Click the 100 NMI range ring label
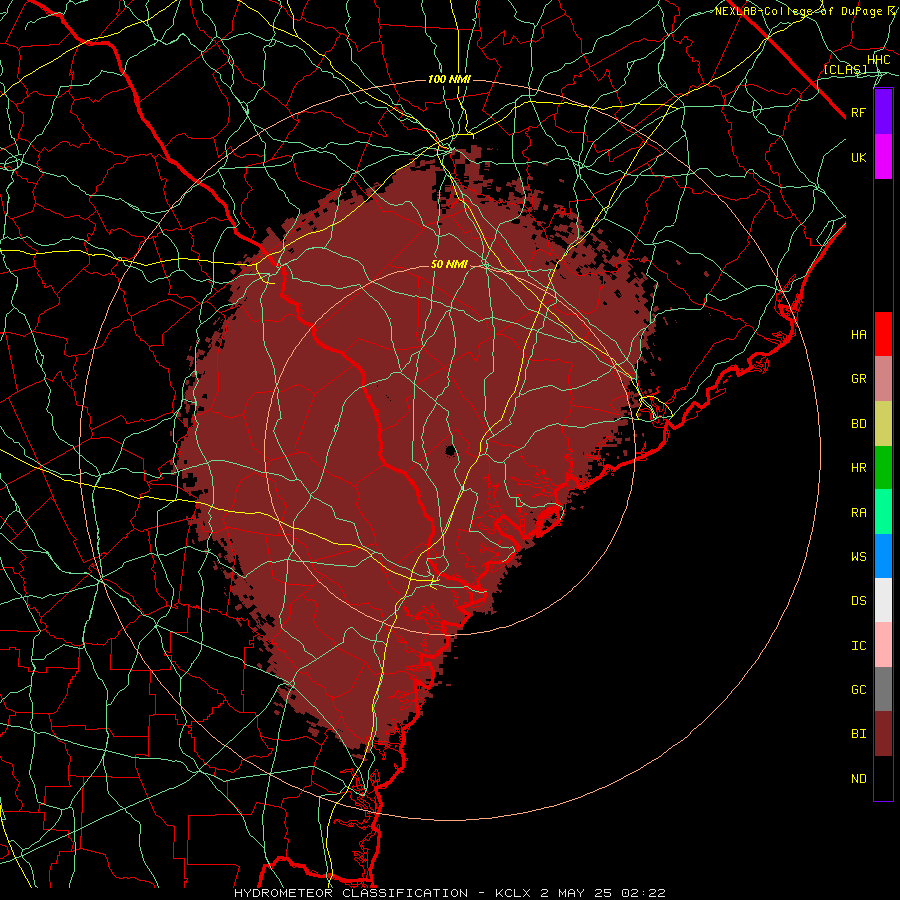This screenshot has height=900, width=900. [449, 79]
